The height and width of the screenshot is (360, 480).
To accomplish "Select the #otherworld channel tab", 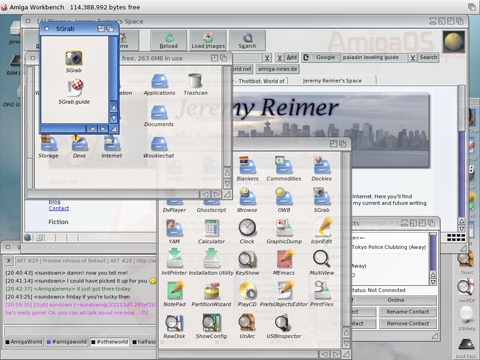I will 110,342.
